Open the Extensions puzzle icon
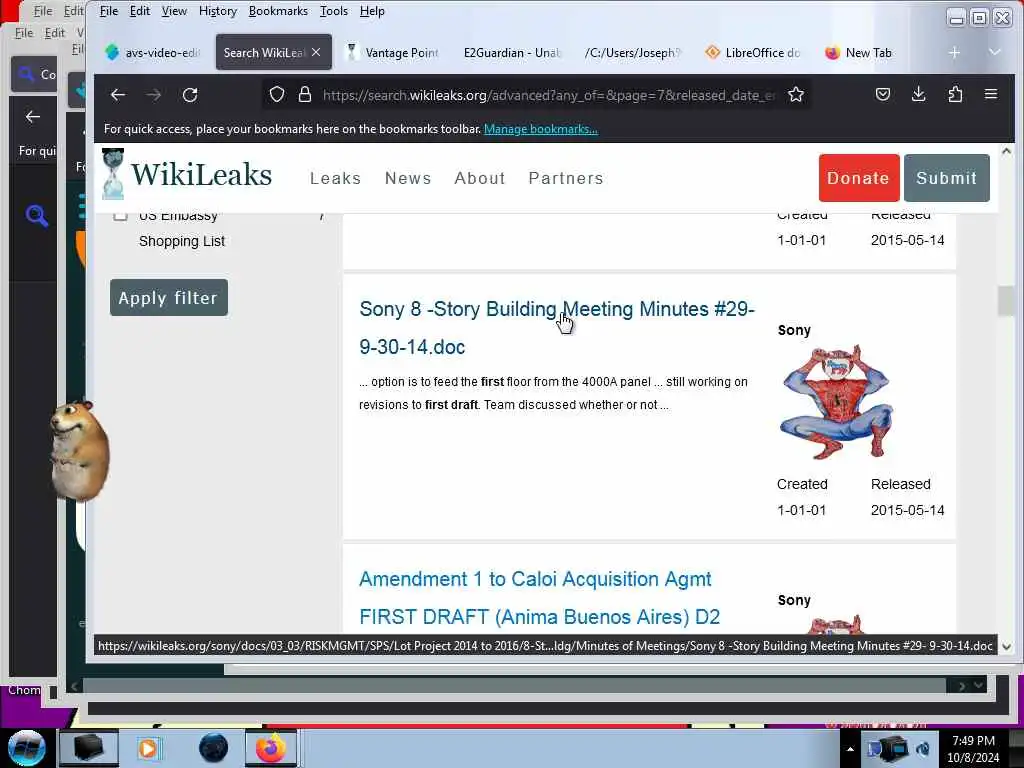The width and height of the screenshot is (1024, 768). coord(955,95)
